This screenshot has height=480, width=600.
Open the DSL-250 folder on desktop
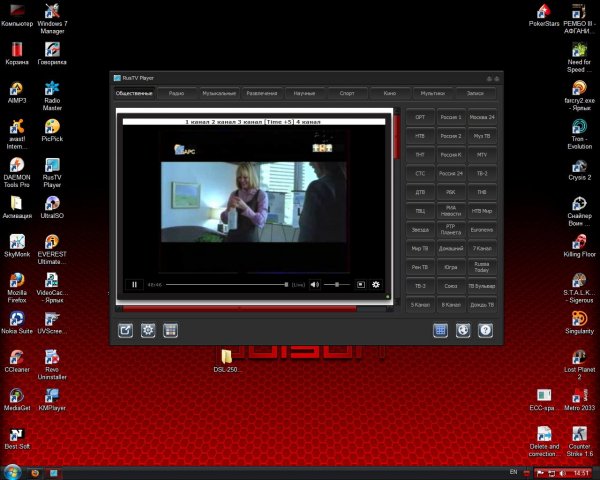click(227, 361)
